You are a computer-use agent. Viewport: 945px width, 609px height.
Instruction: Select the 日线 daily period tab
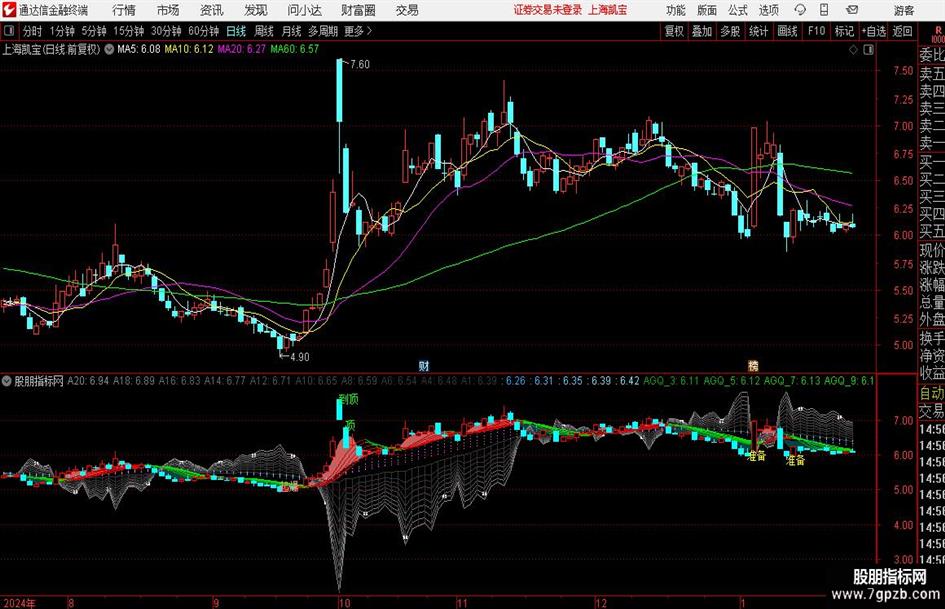(236, 31)
